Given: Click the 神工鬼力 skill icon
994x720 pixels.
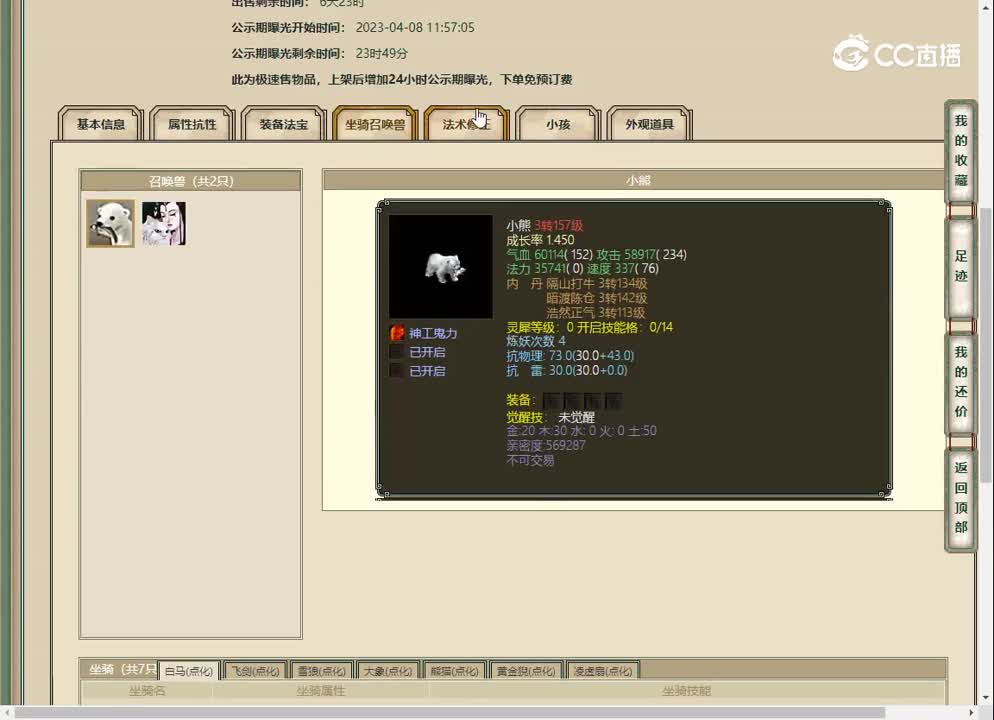Looking at the screenshot, I should click(397, 333).
